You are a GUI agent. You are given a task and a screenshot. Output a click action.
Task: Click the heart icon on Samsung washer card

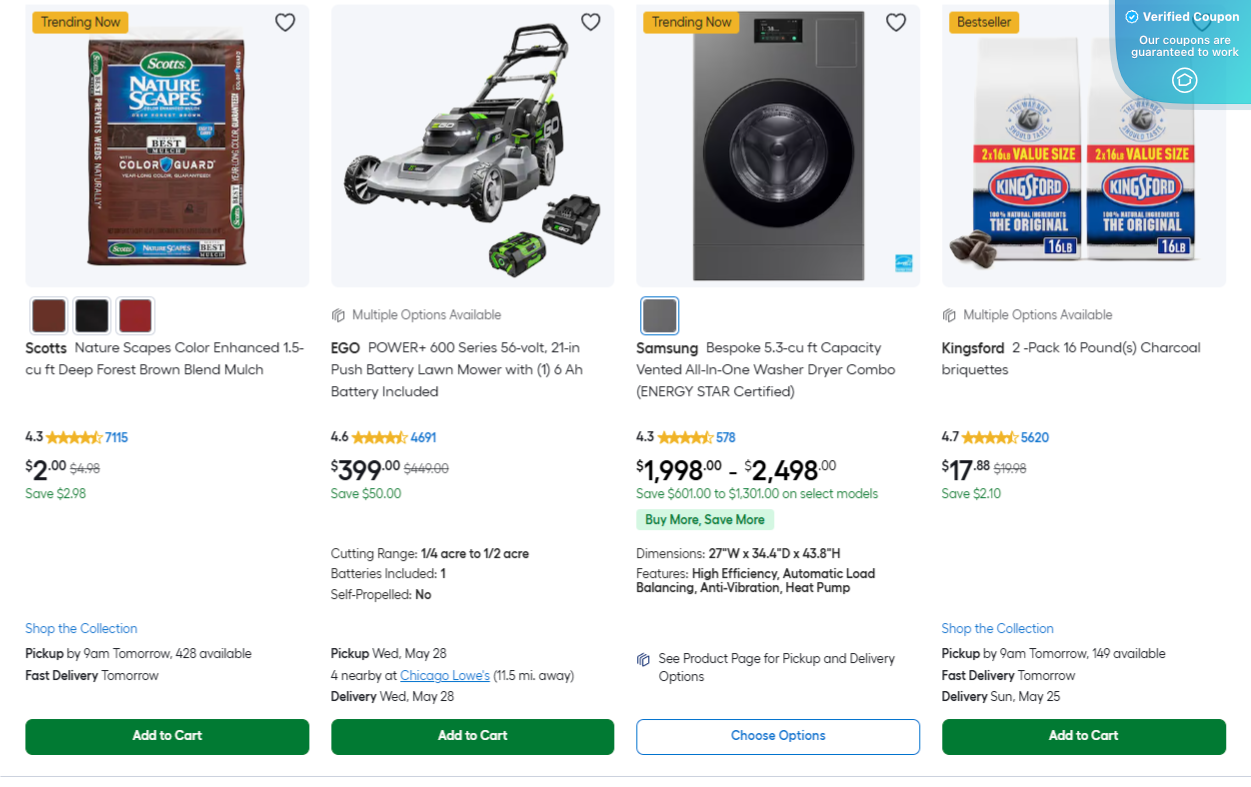pyautogui.click(x=895, y=21)
